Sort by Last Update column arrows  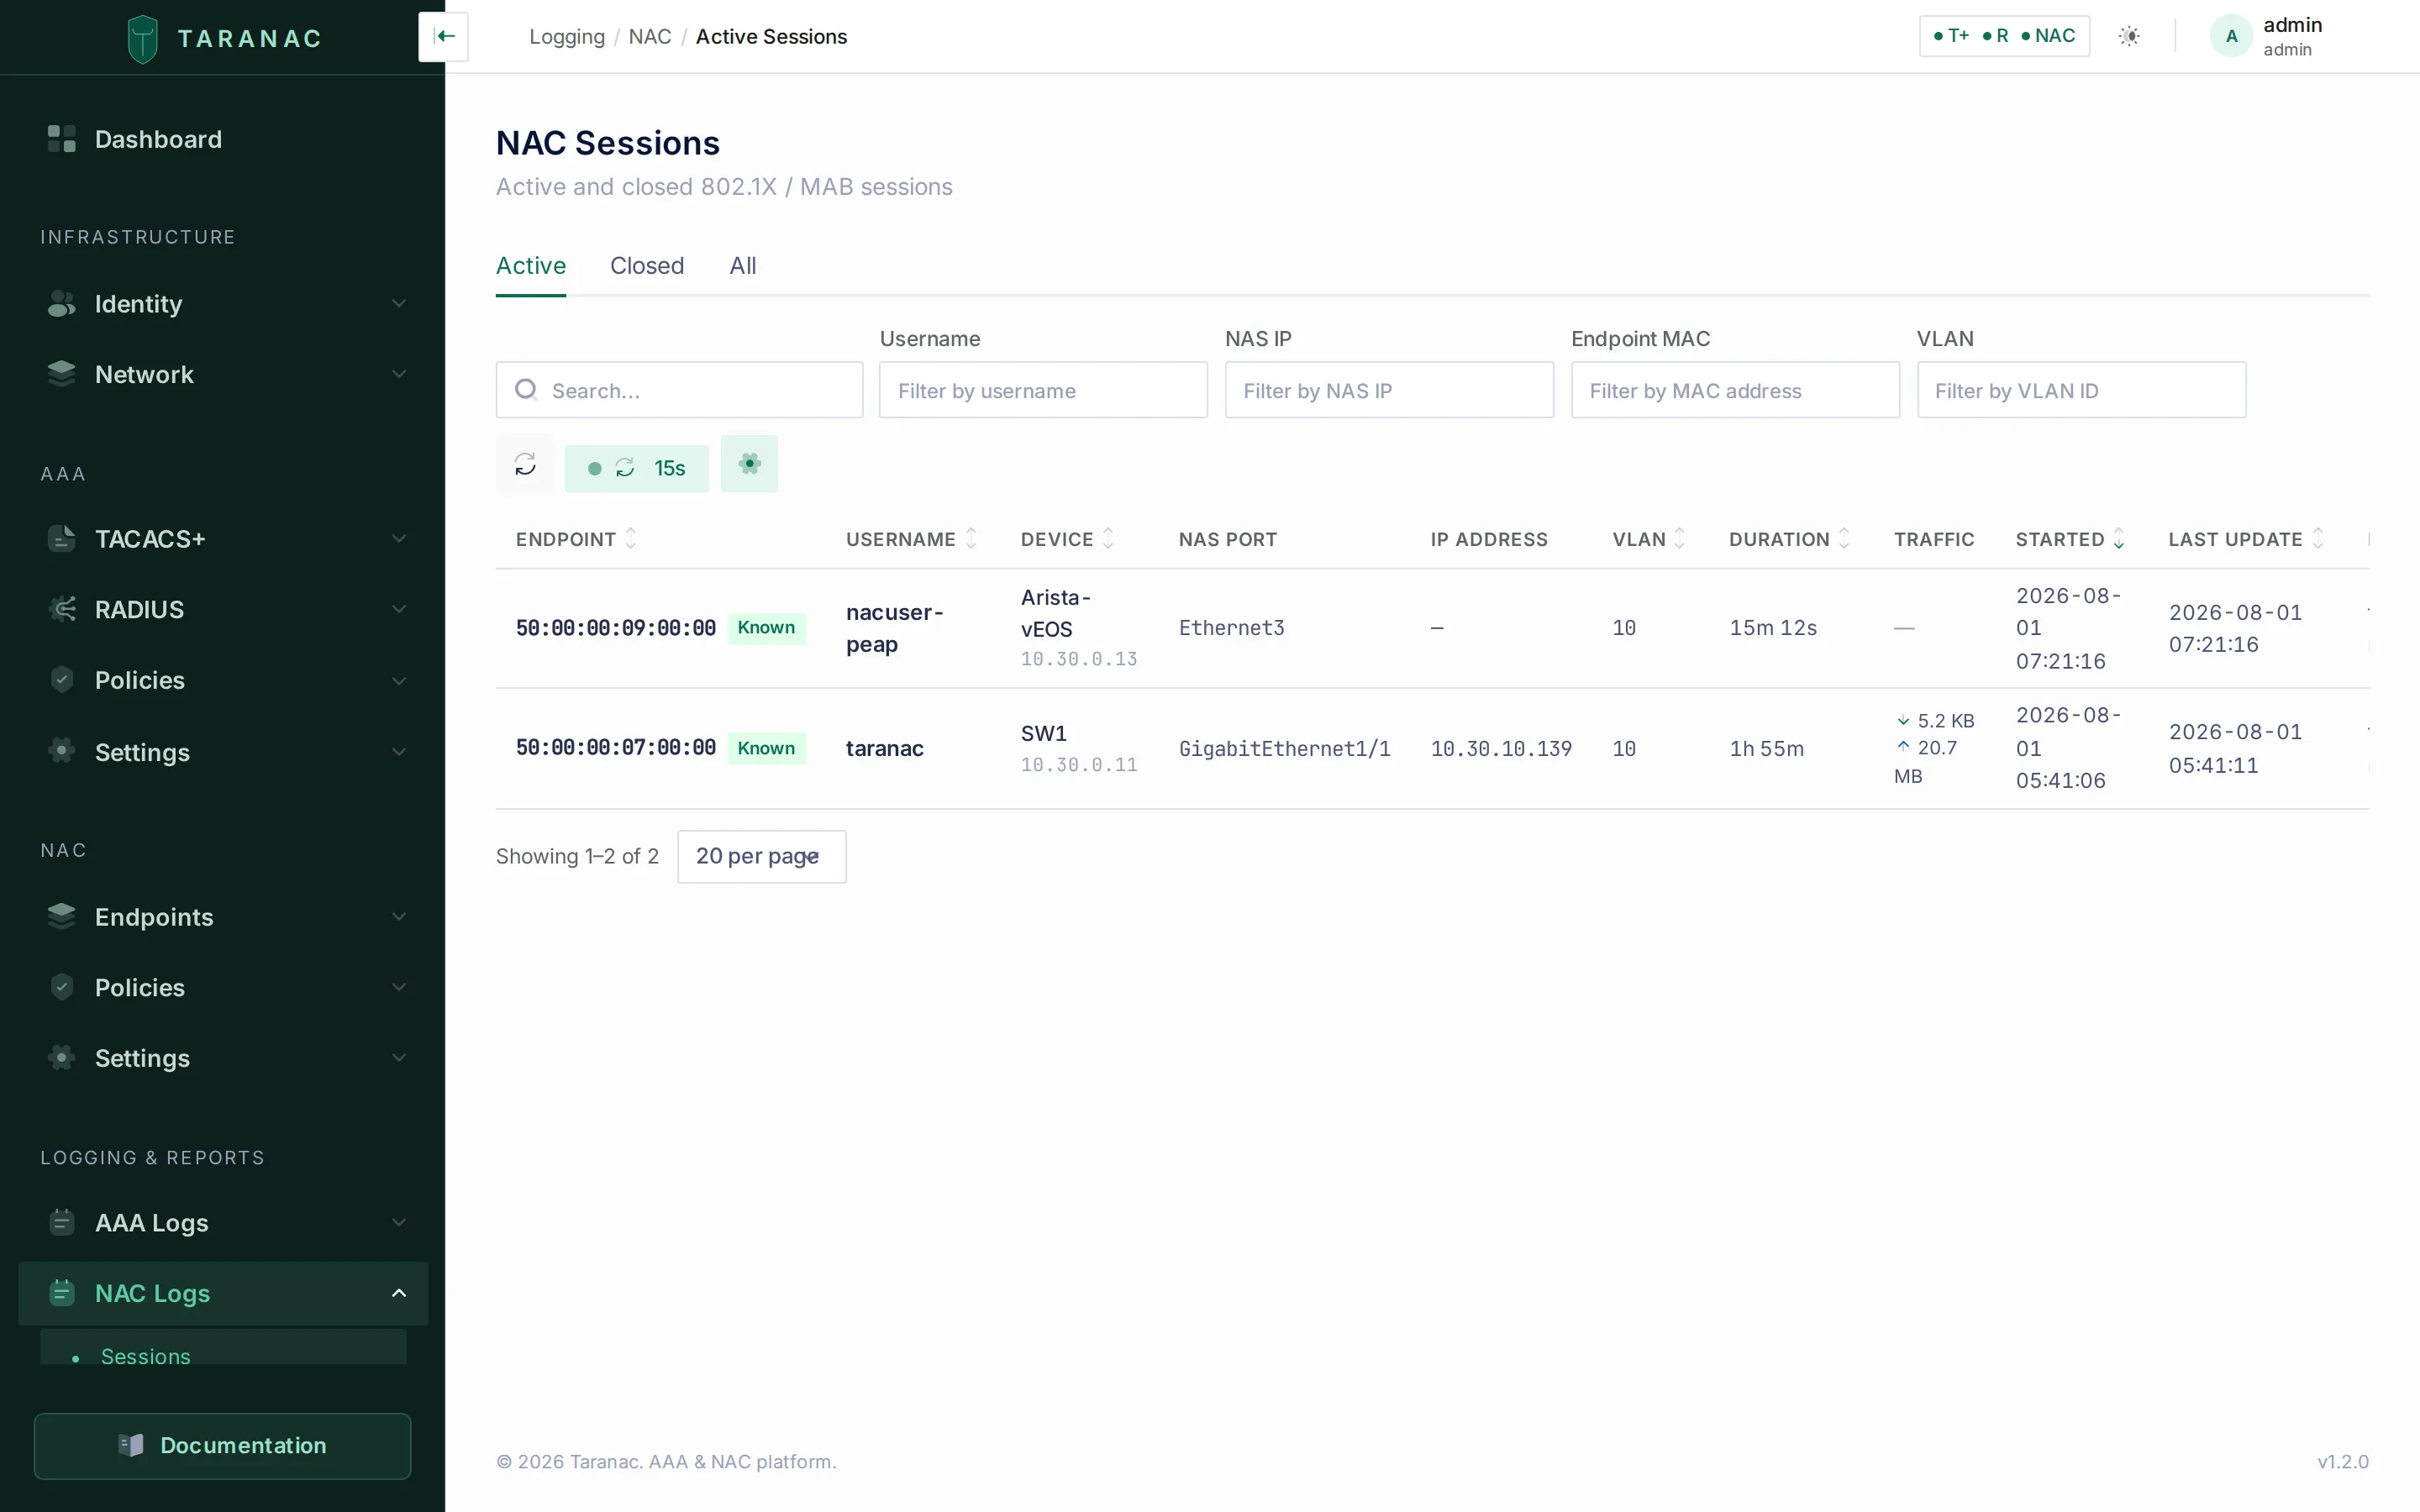pos(2317,539)
